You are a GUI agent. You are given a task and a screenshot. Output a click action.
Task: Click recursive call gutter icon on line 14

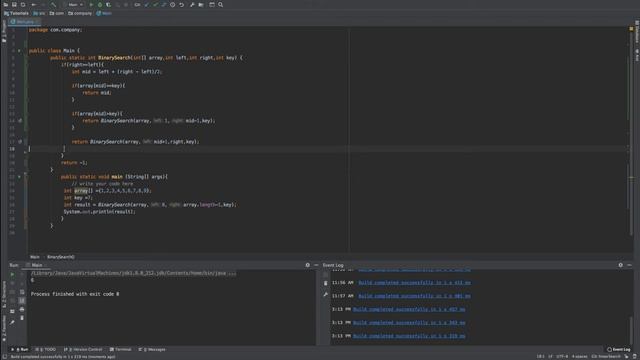(x=20, y=121)
